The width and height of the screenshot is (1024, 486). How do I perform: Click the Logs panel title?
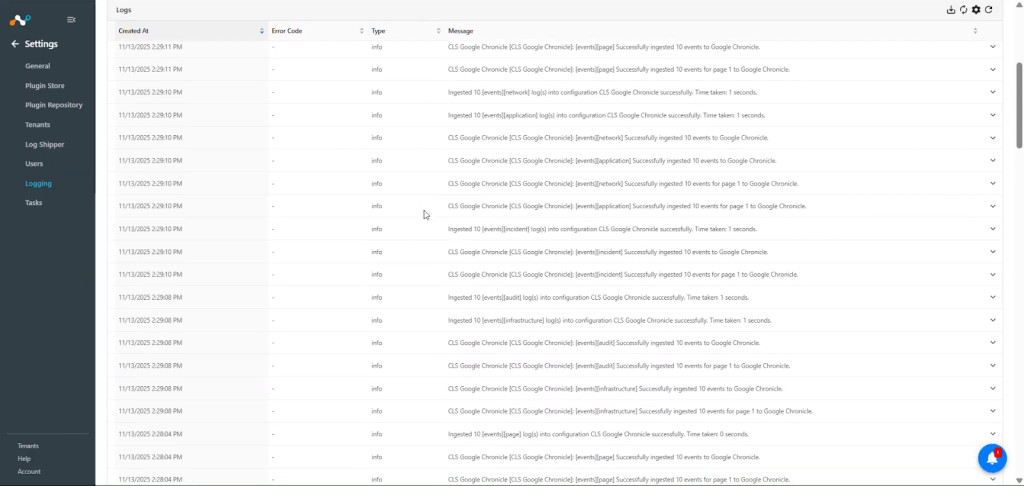point(123,10)
